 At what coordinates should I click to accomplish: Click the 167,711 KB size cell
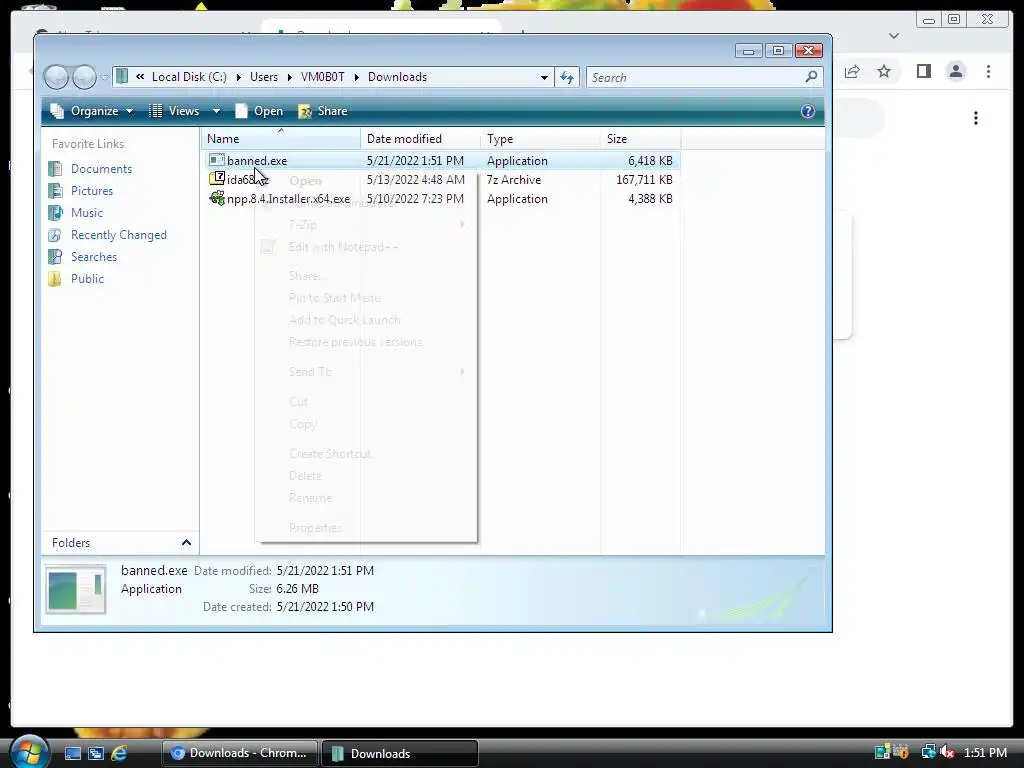pos(644,180)
